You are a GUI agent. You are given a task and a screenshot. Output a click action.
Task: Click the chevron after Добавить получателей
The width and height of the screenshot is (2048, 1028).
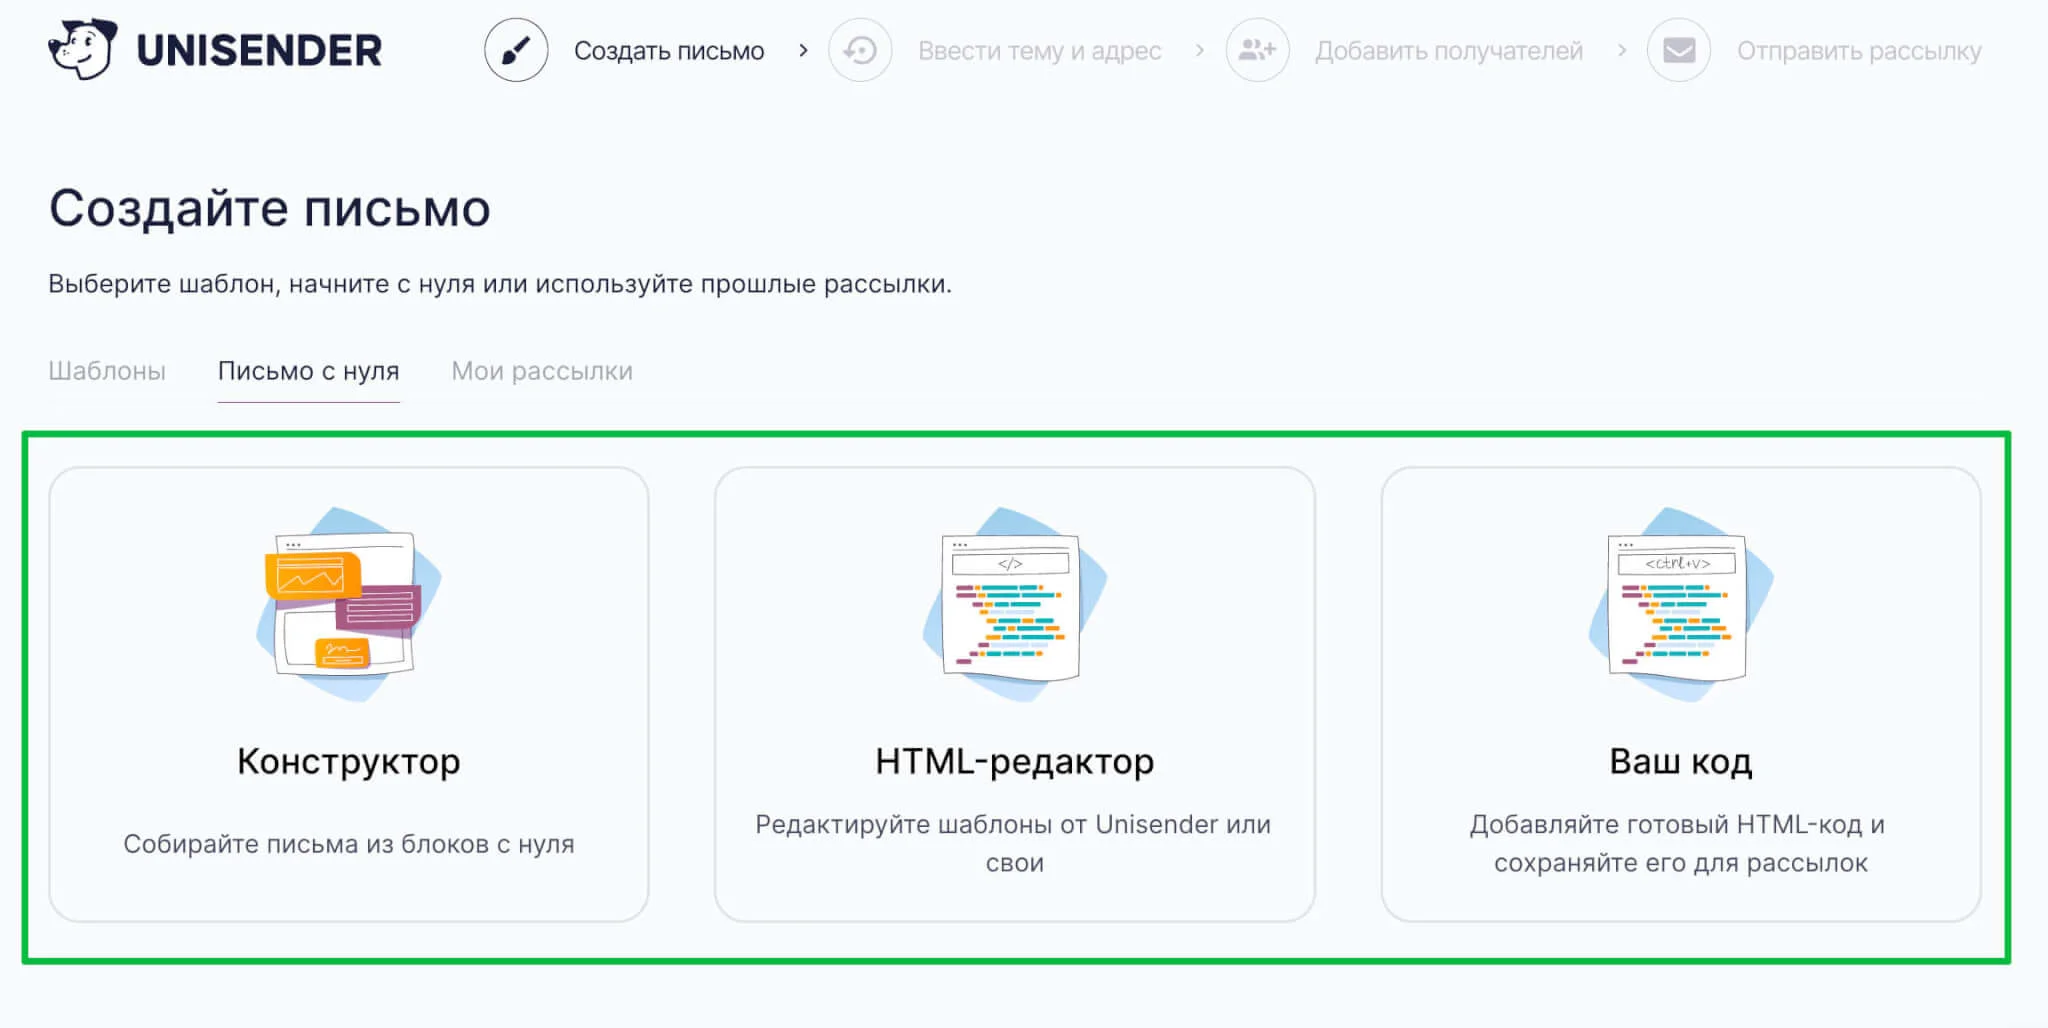pyautogui.click(x=1622, y=50)
